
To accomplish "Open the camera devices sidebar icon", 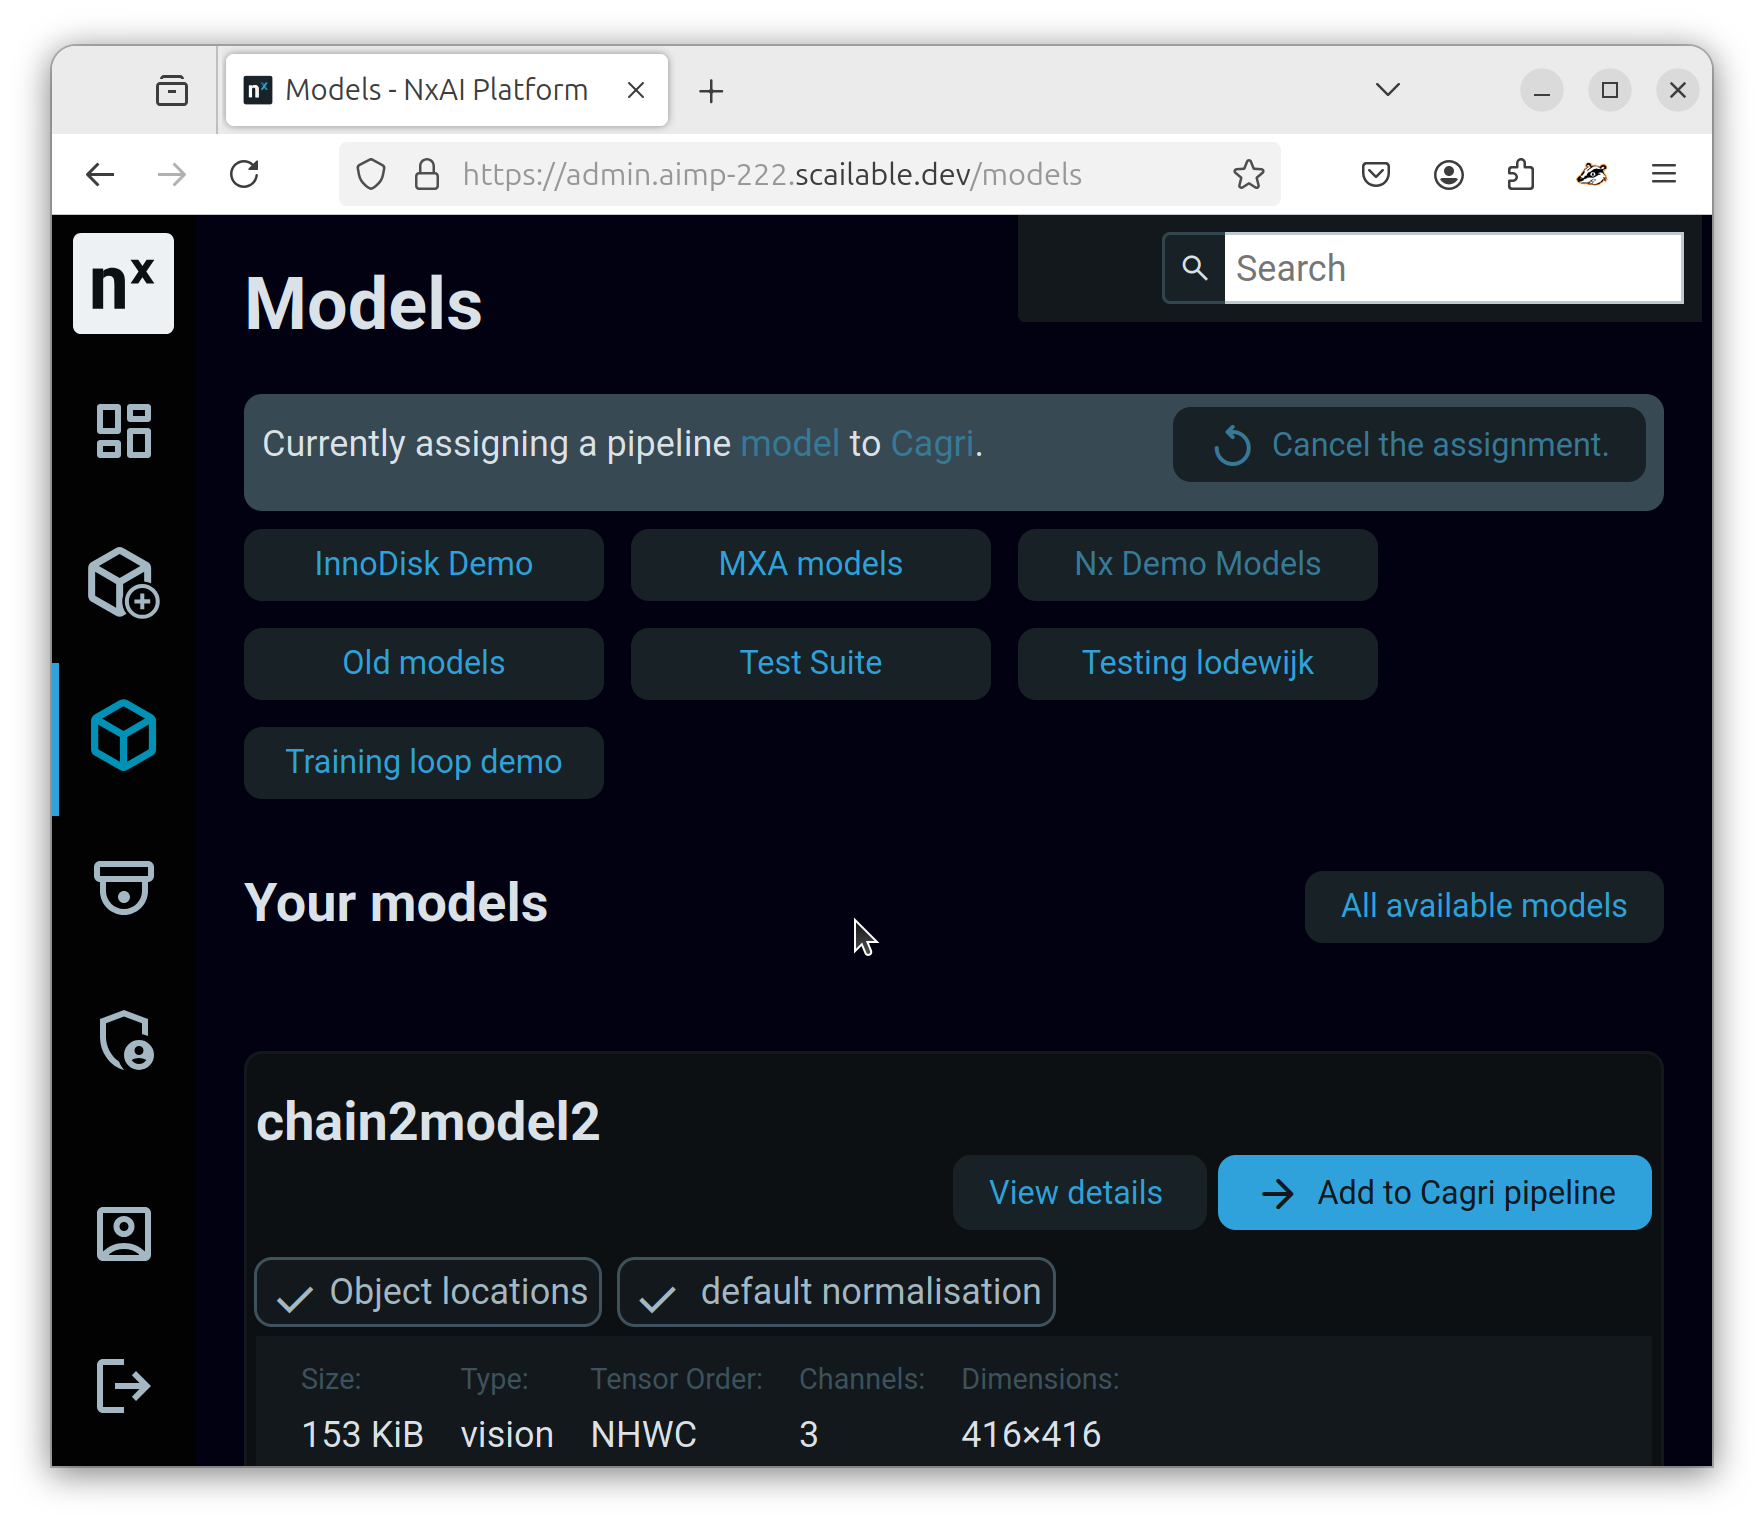I will pyautogui.click(x=123, y=888).
